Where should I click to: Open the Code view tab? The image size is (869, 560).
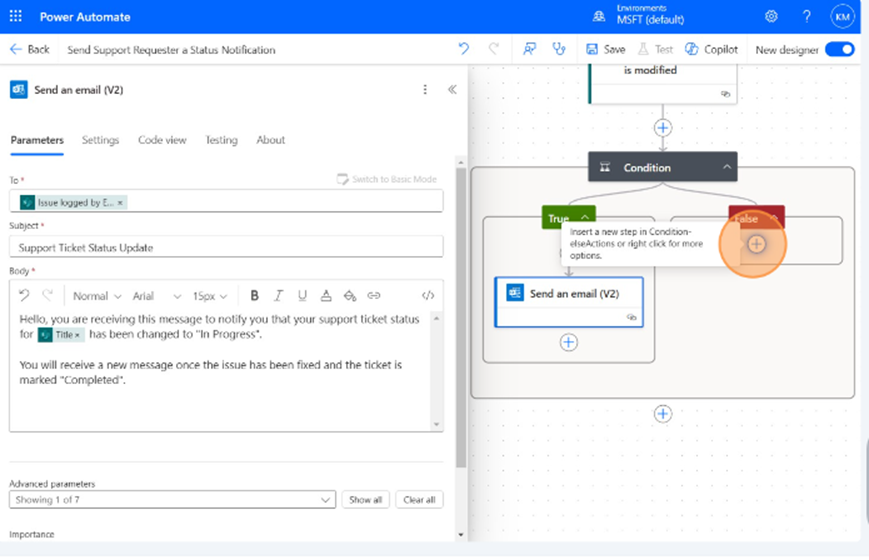(x=162, y=140)
